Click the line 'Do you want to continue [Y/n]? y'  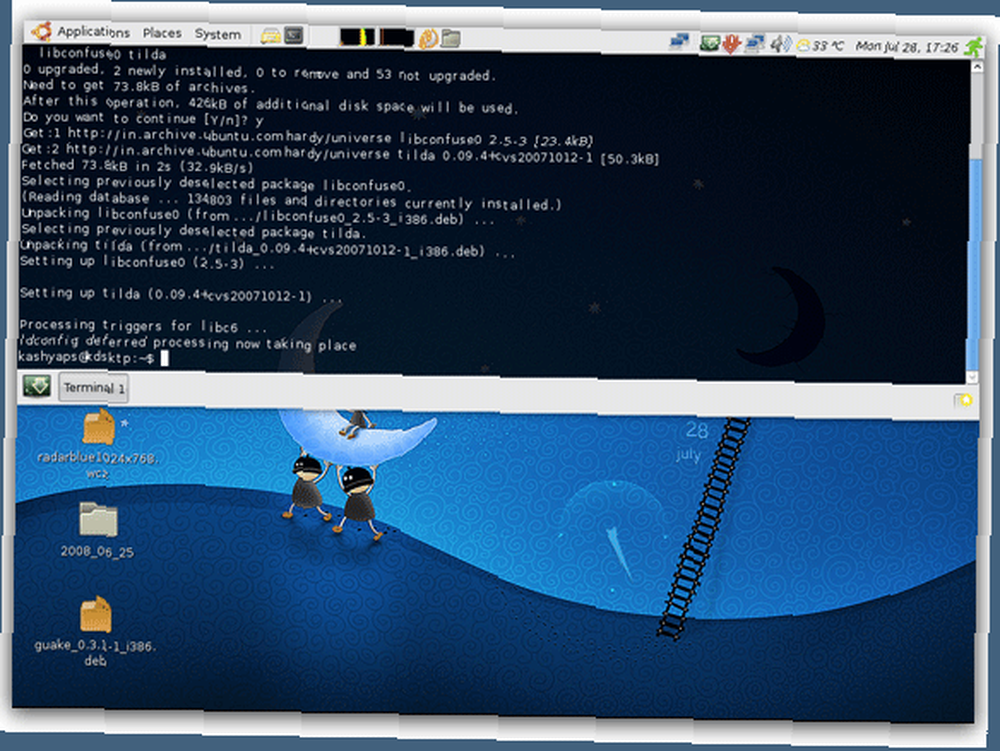click(143, 119)
